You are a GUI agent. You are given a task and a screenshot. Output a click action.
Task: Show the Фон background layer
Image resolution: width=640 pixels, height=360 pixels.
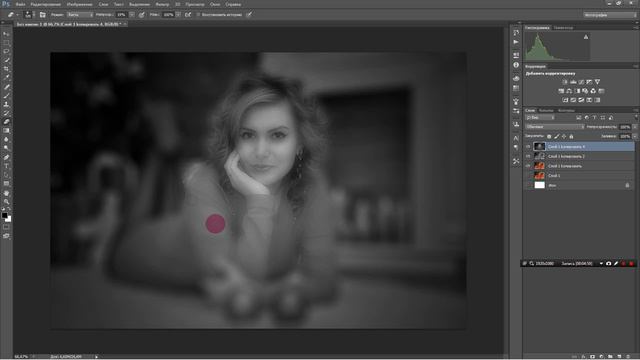coord(528,185)
